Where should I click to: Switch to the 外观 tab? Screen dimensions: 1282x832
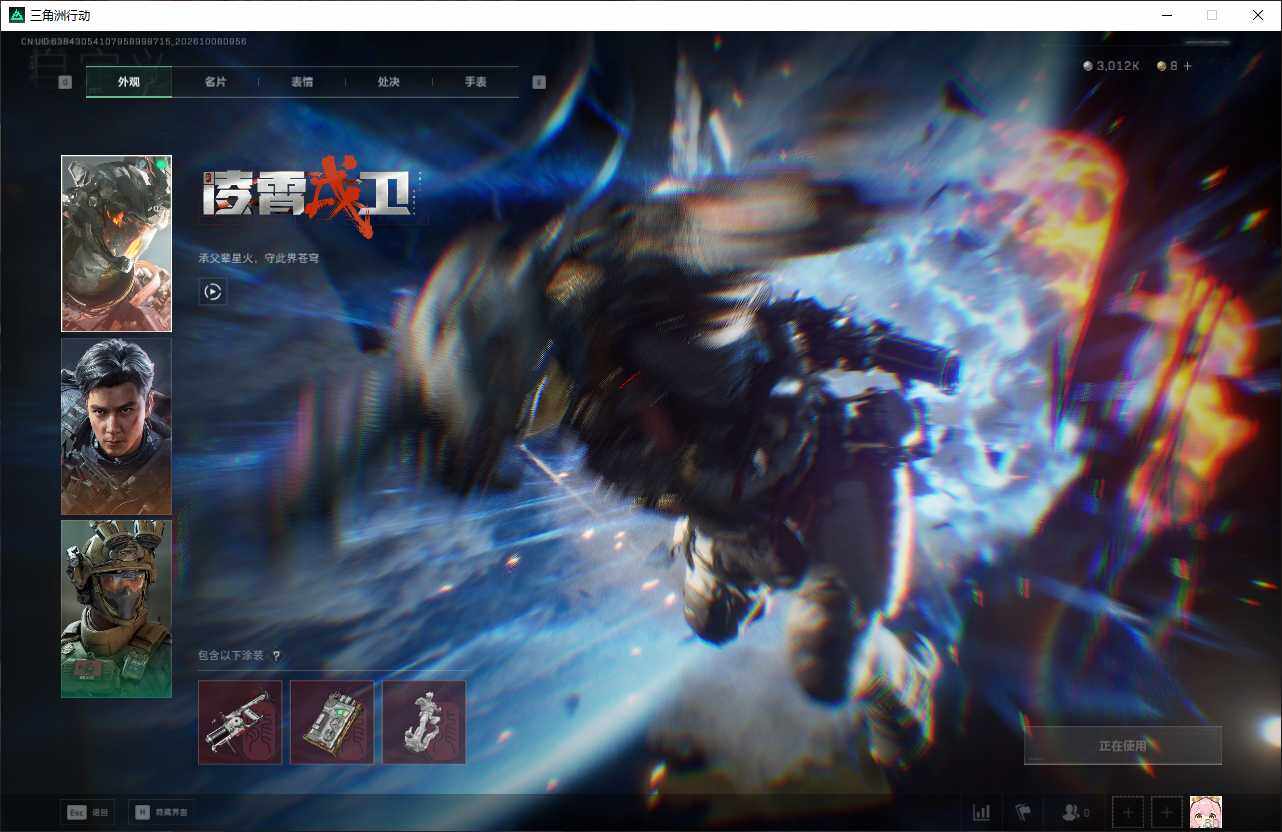coord(129,82)
